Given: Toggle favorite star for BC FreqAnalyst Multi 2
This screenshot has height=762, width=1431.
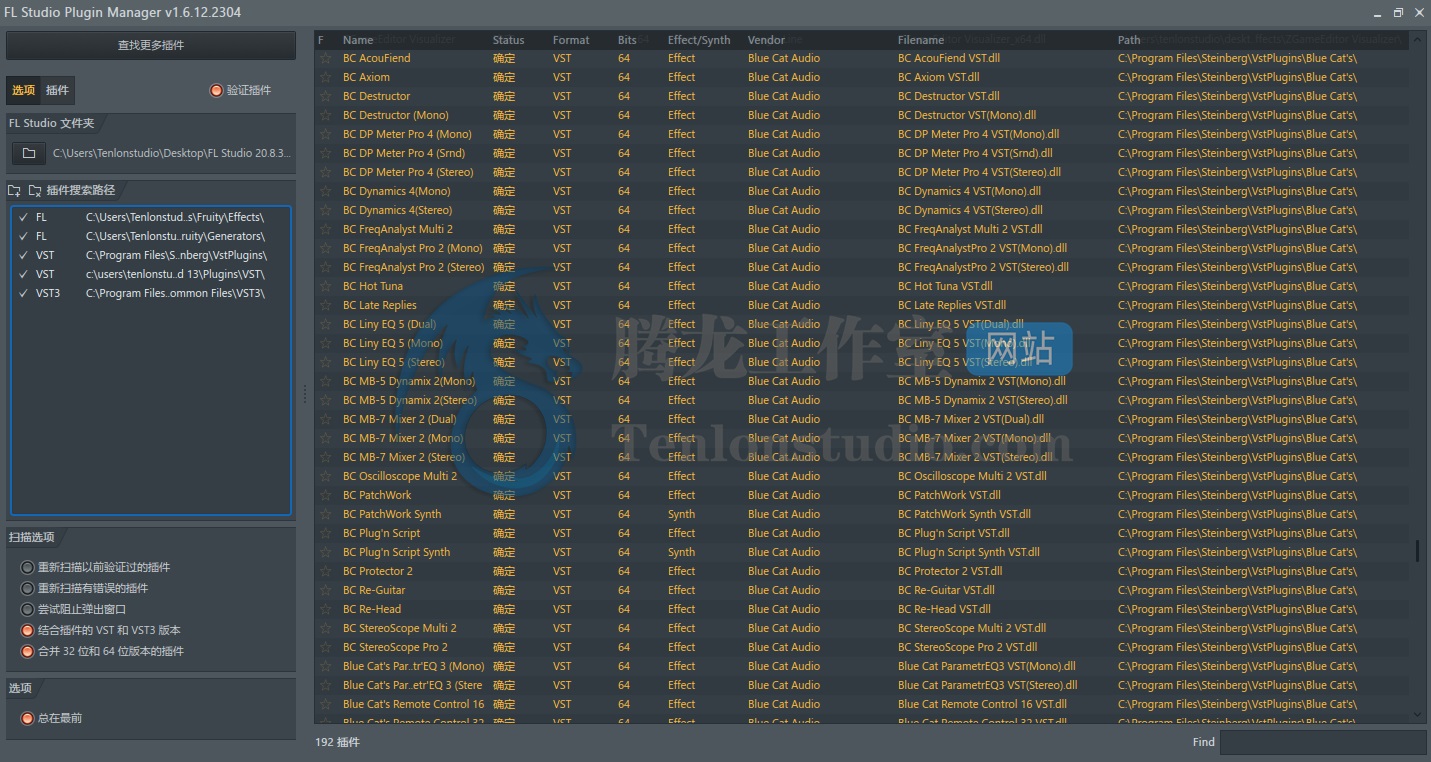Looking at the screenshot, I should click(x=325, y=229).
